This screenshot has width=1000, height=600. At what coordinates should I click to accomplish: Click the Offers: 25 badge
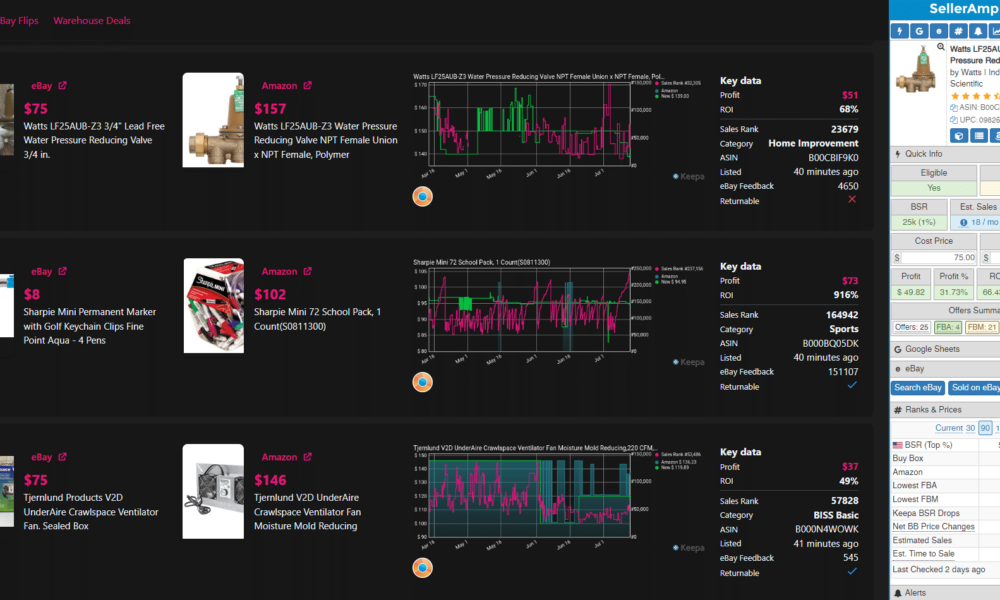click(x=911, y=327)
